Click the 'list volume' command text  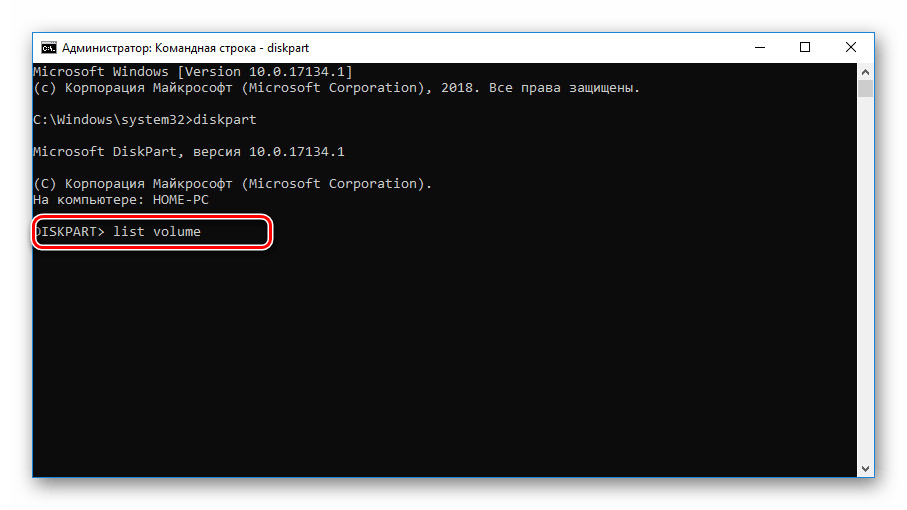point(157,232)
